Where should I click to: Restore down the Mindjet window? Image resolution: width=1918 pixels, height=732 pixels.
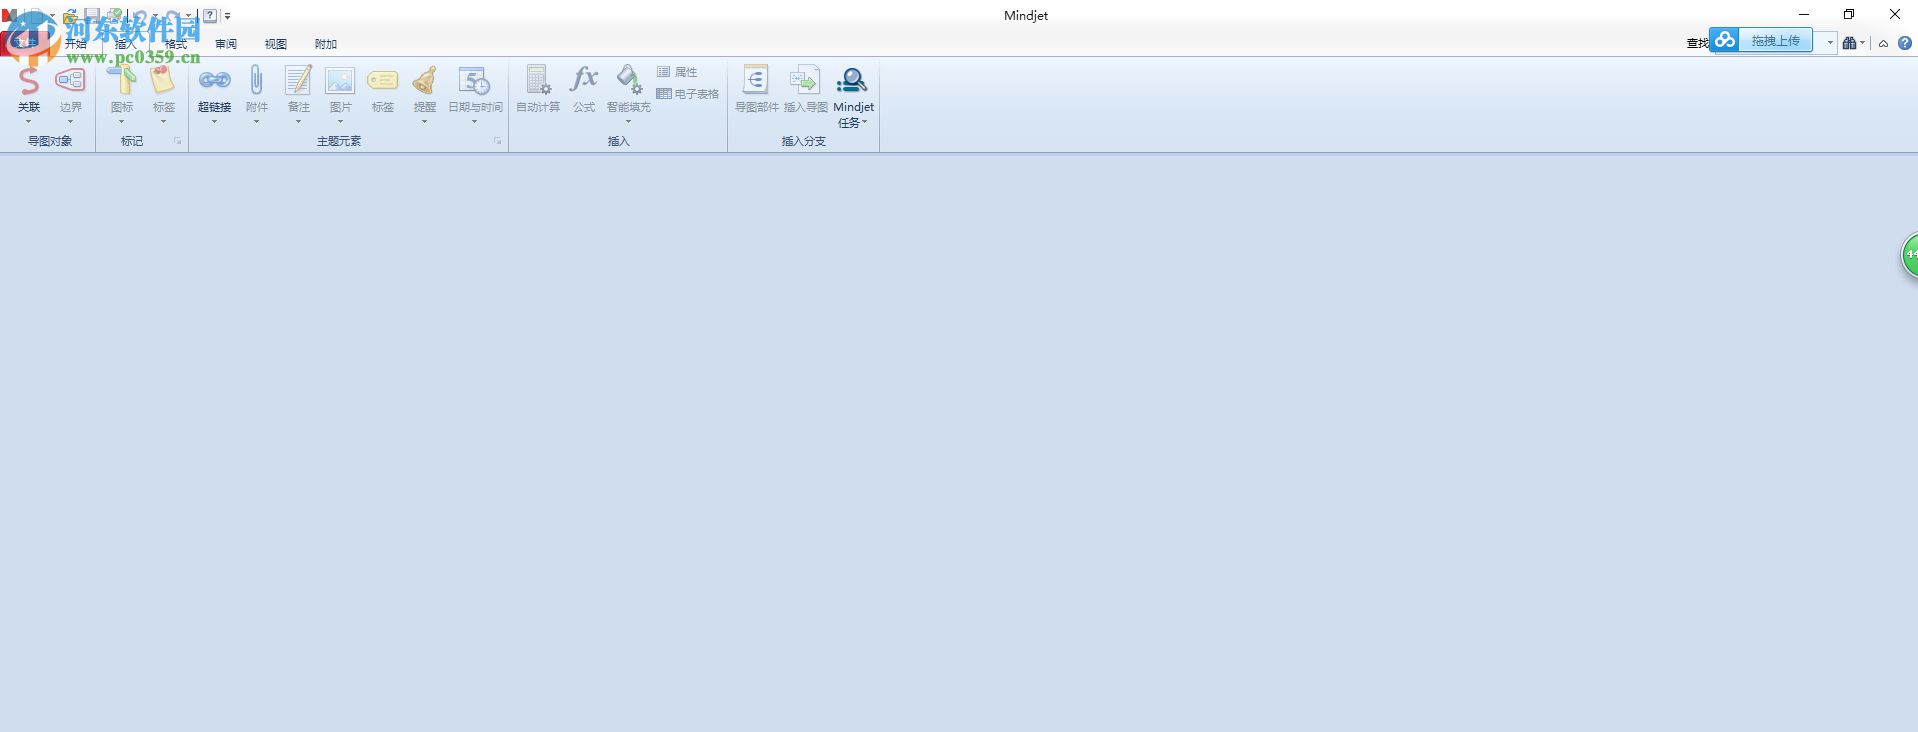point(1849,15)
